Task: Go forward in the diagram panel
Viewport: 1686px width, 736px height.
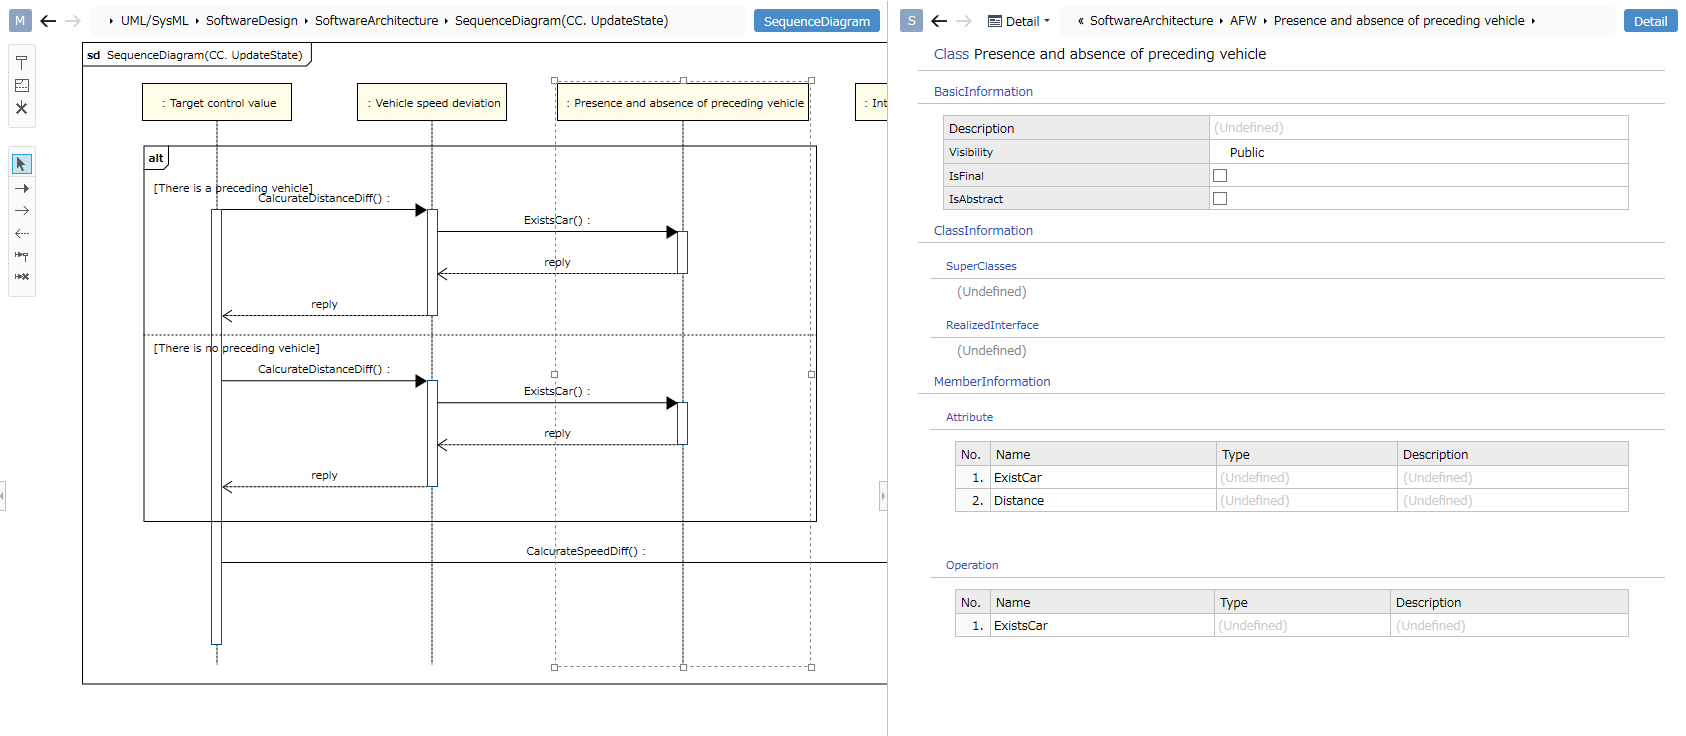Action: click(x=73, y=20)
